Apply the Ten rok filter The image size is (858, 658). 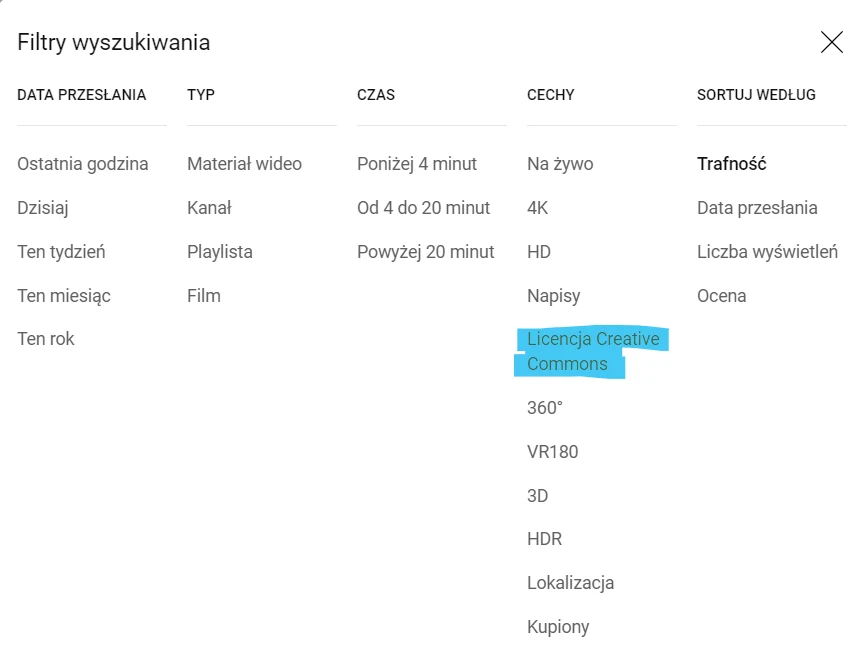45,339
